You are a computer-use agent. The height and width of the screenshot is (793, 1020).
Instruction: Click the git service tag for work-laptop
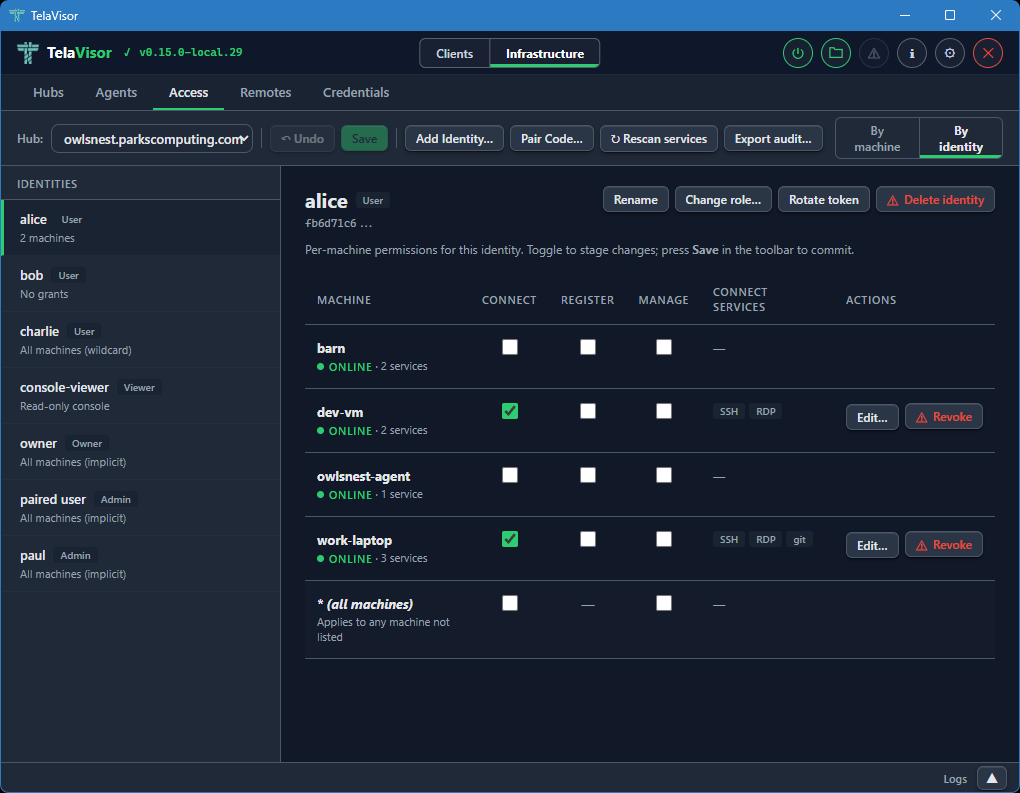point(799,539)
